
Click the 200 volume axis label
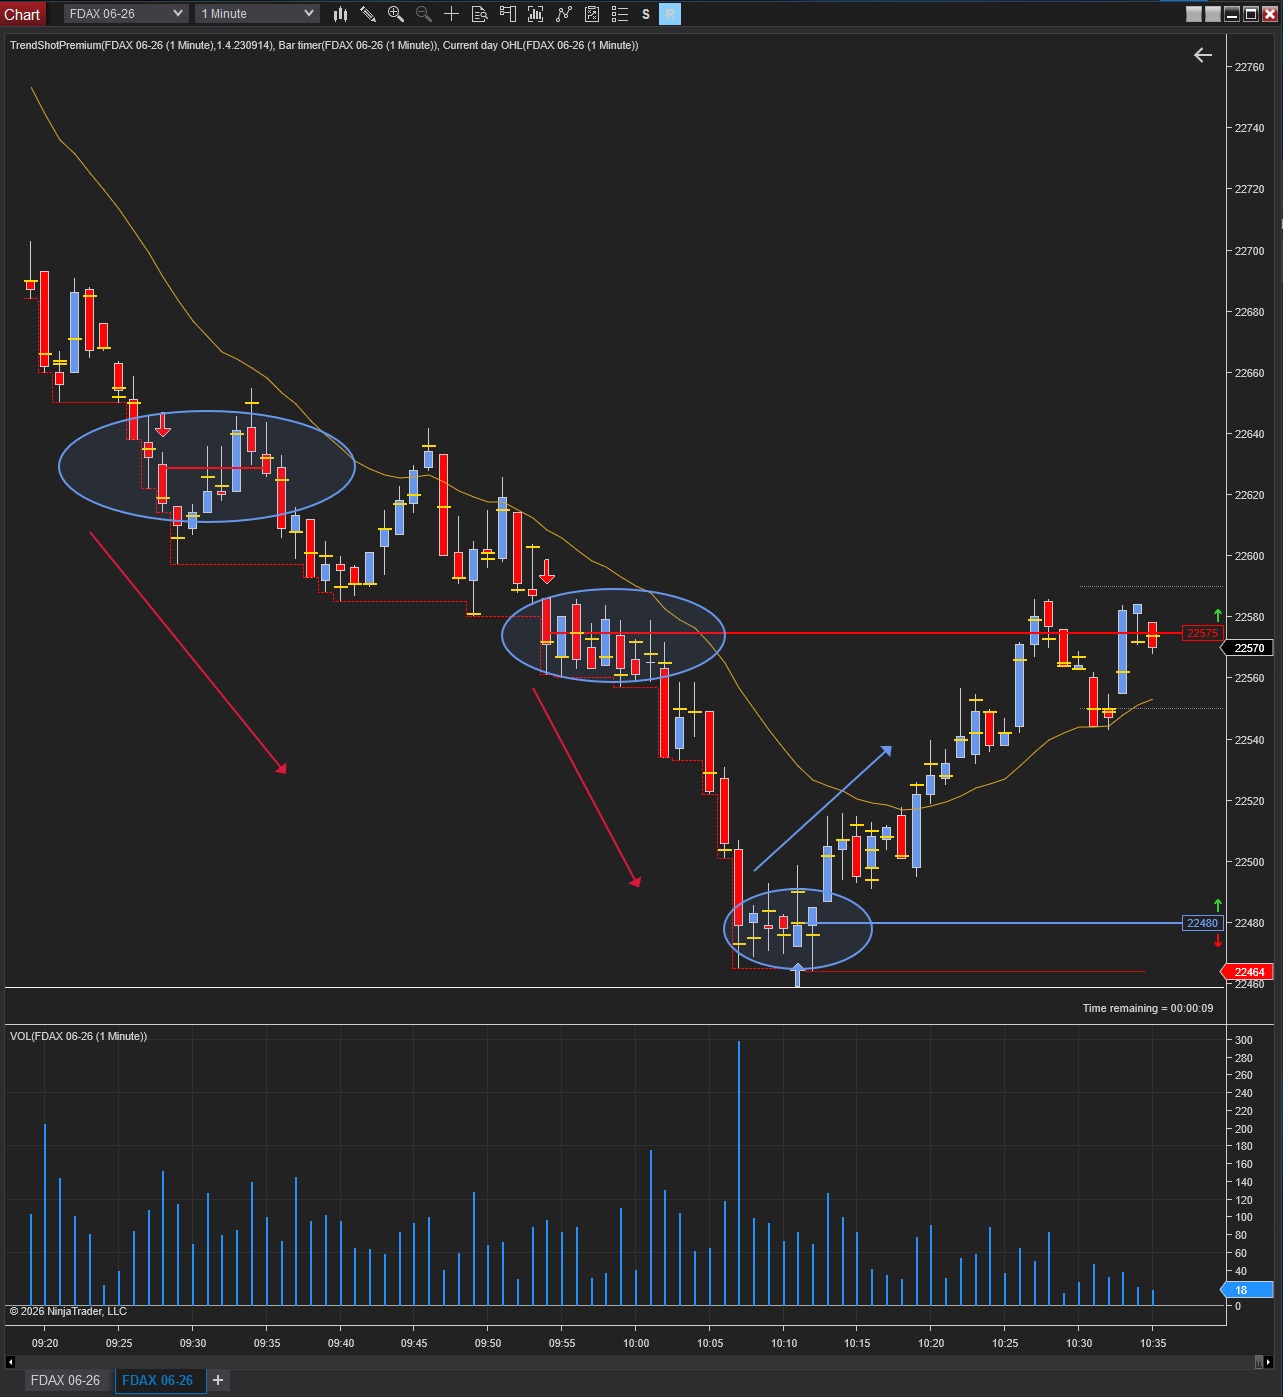pyautogui.click(x=1244, y=1129)
